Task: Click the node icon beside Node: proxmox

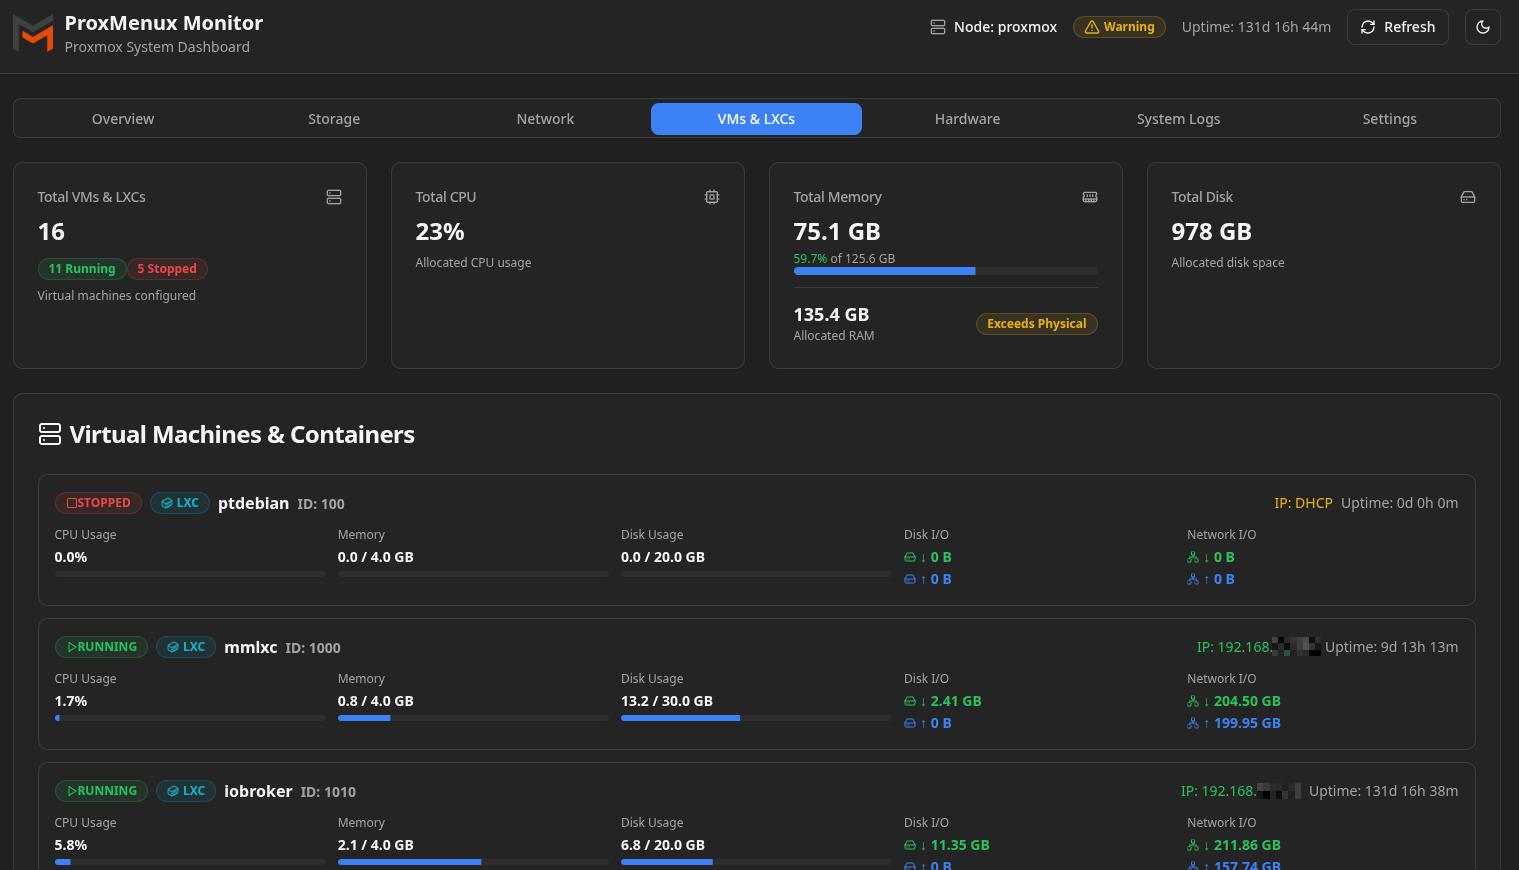Action: coord(938,27)
